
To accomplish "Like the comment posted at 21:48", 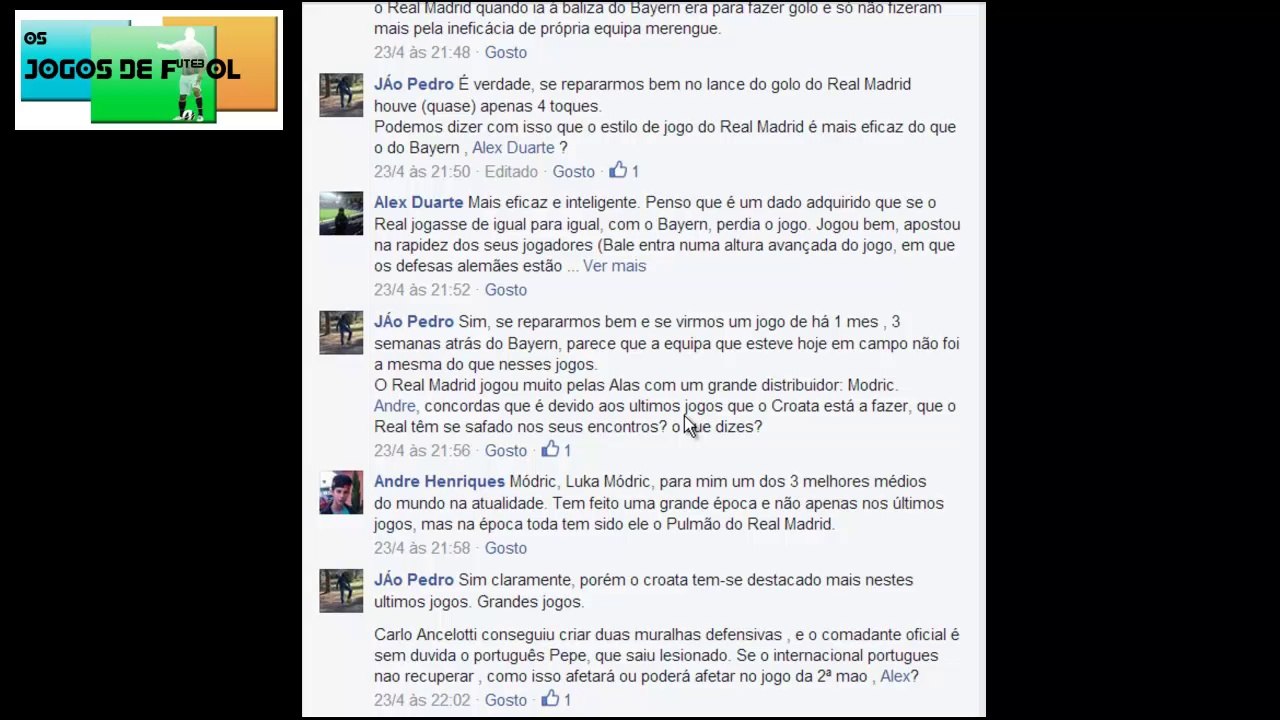I will 506,52.
